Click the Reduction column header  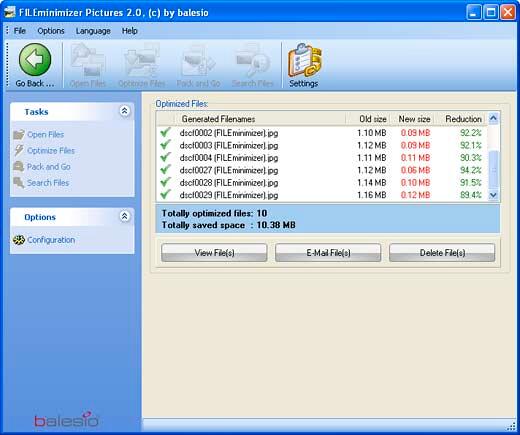tap(463, 119)
